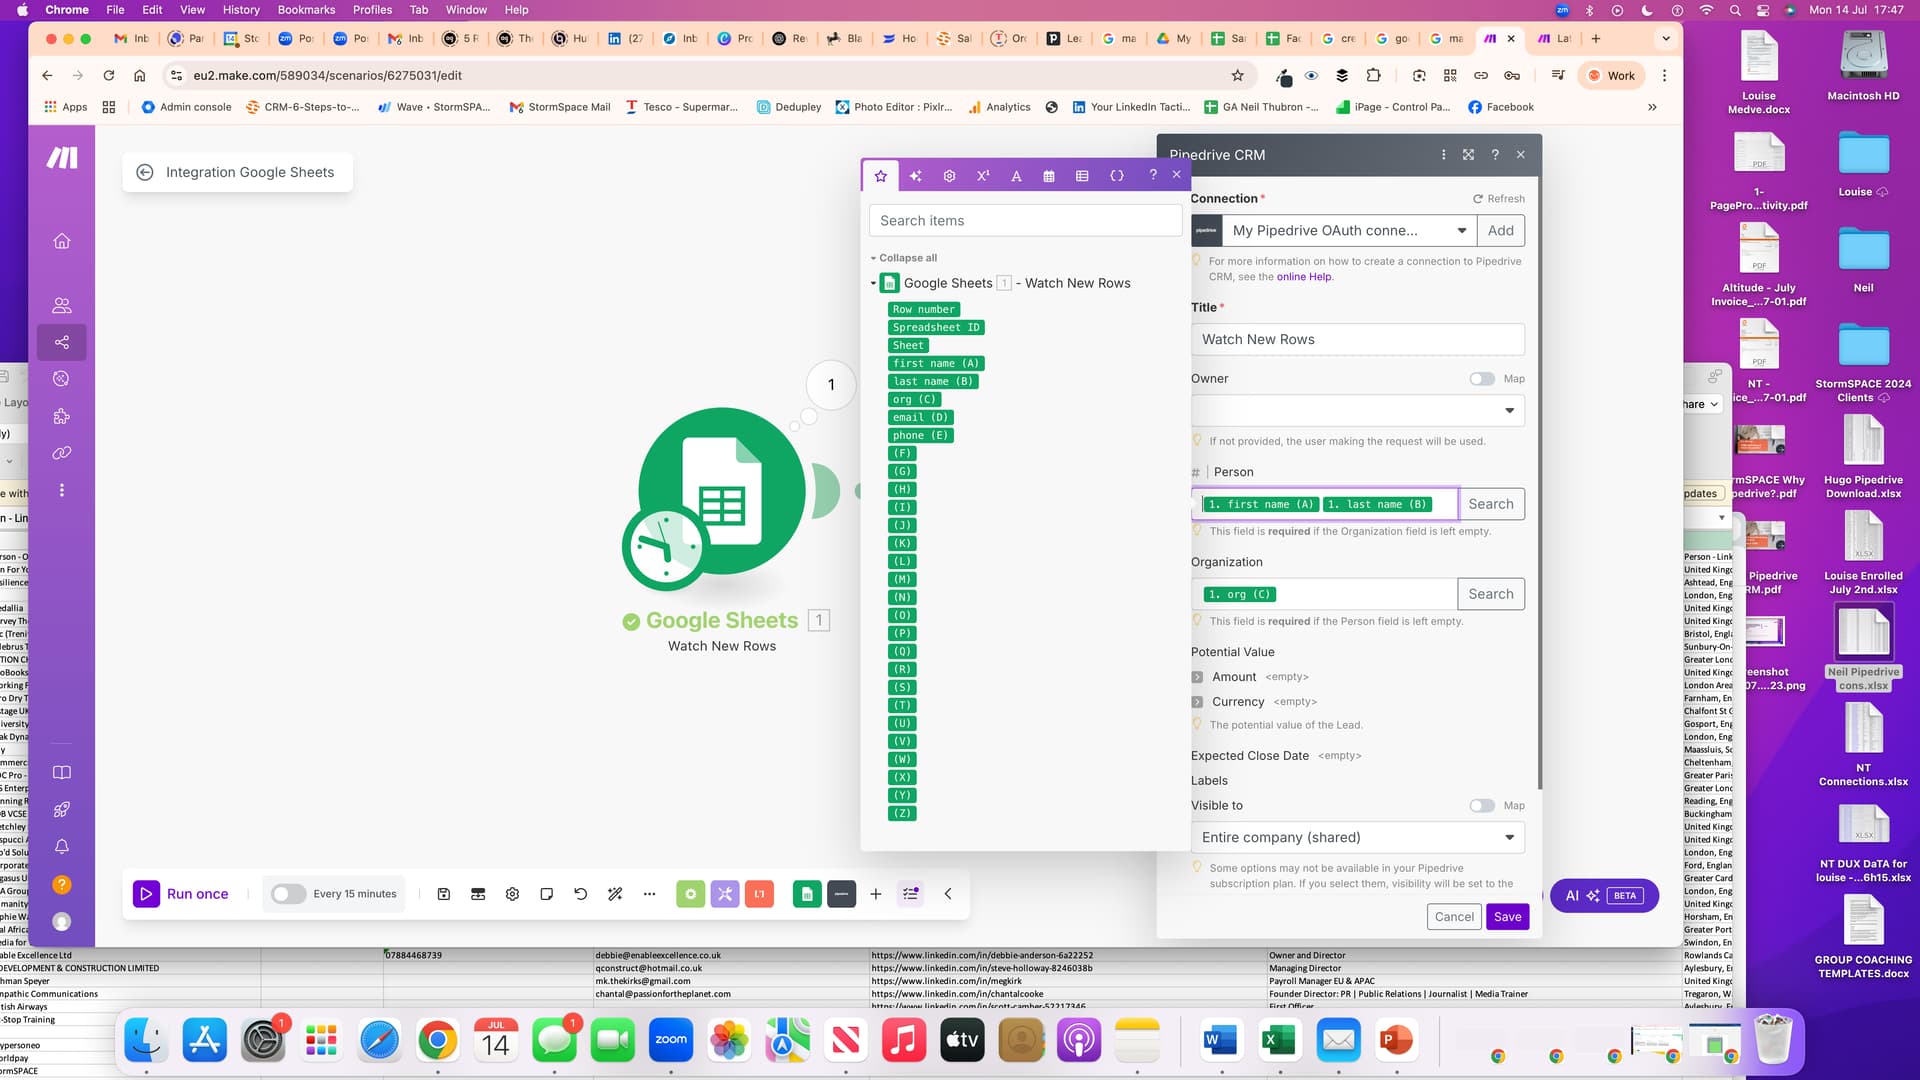Image resolution: width=1920 pixels, height=1080 pixels.
Task: Select the Spreadsheet ID mapping pill
Action: [x=937, y=328]
